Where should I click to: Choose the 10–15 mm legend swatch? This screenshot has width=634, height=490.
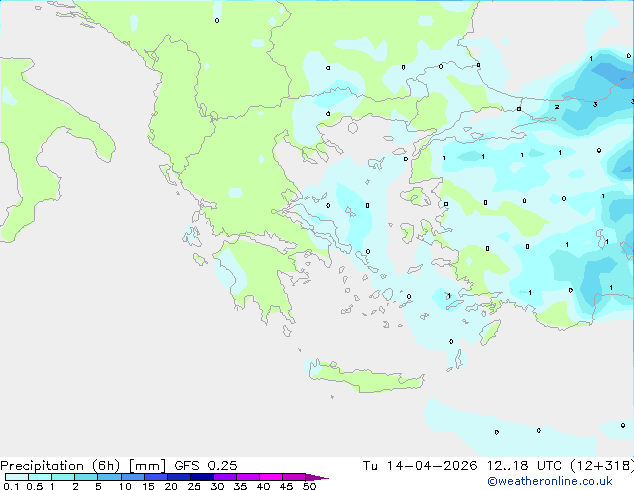132,477
